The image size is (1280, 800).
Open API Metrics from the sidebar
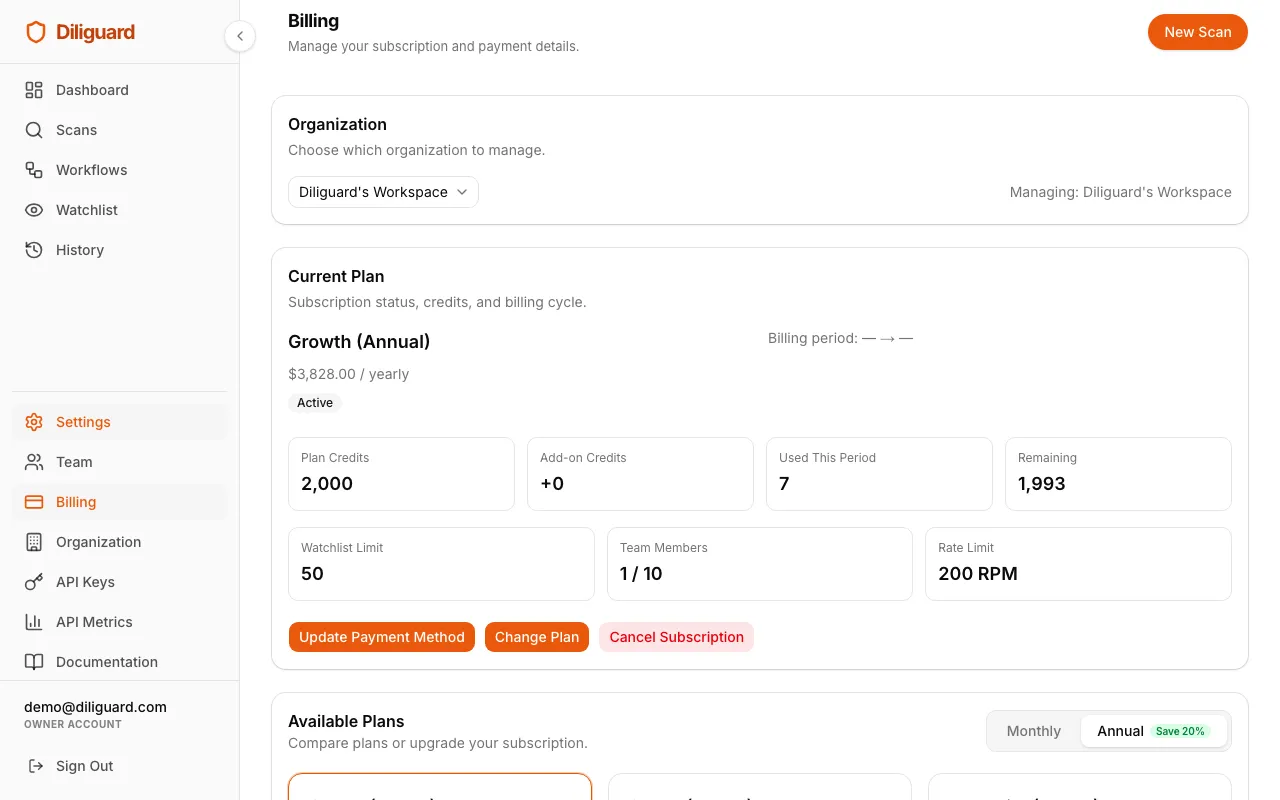[x=120, y=622]
